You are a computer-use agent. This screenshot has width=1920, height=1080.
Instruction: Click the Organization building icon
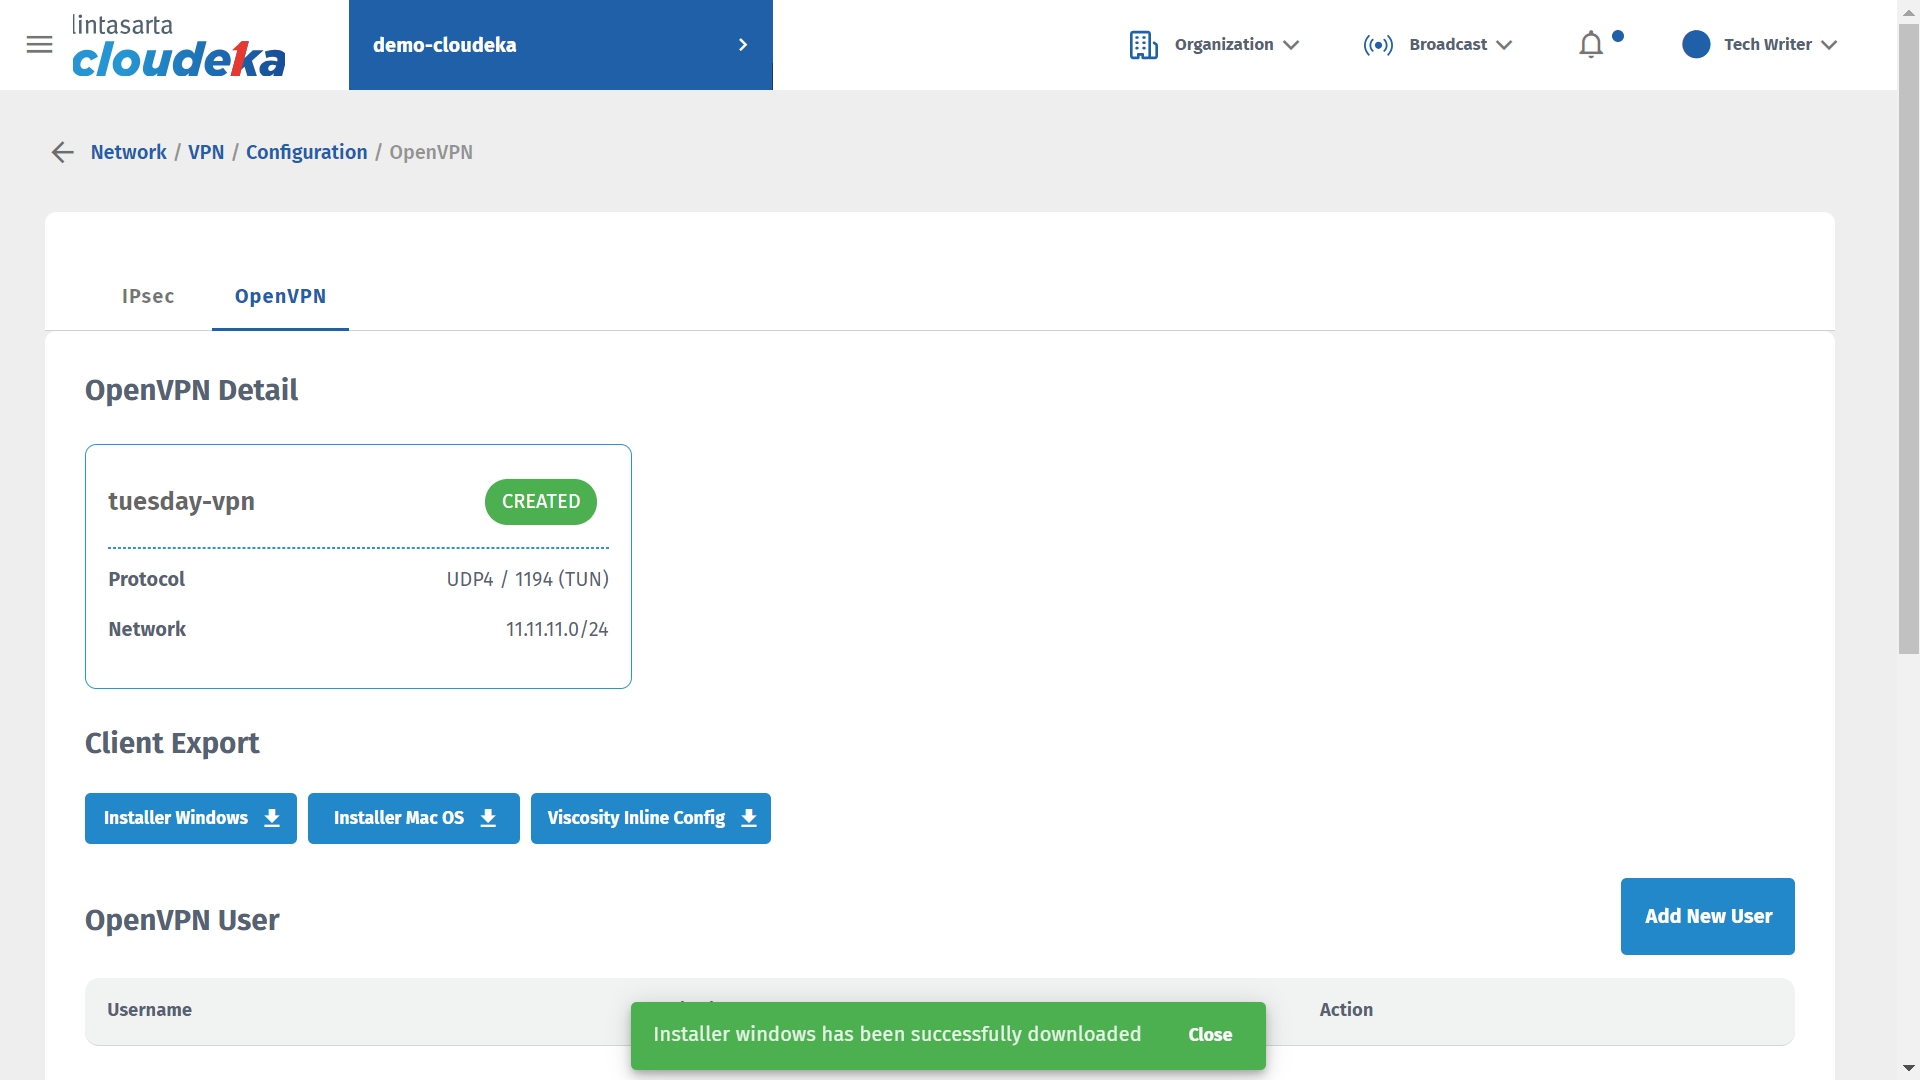coord(1143,45)
